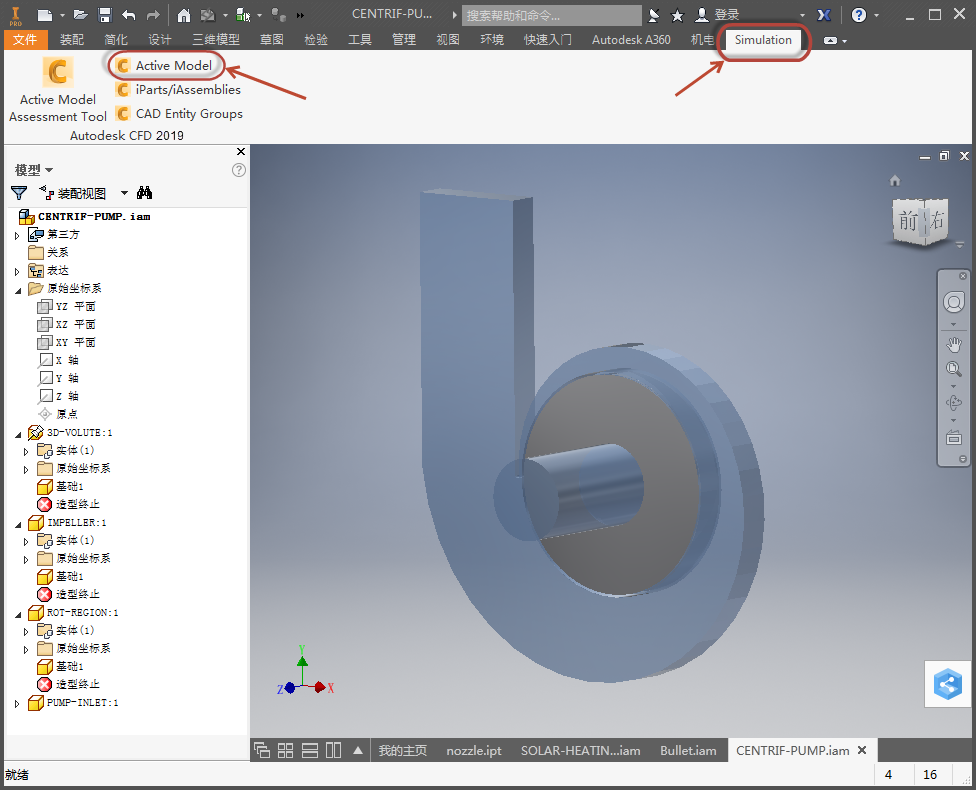
Task: Click the 前 face on the ViewCube
Action: [x=908, y=220]
